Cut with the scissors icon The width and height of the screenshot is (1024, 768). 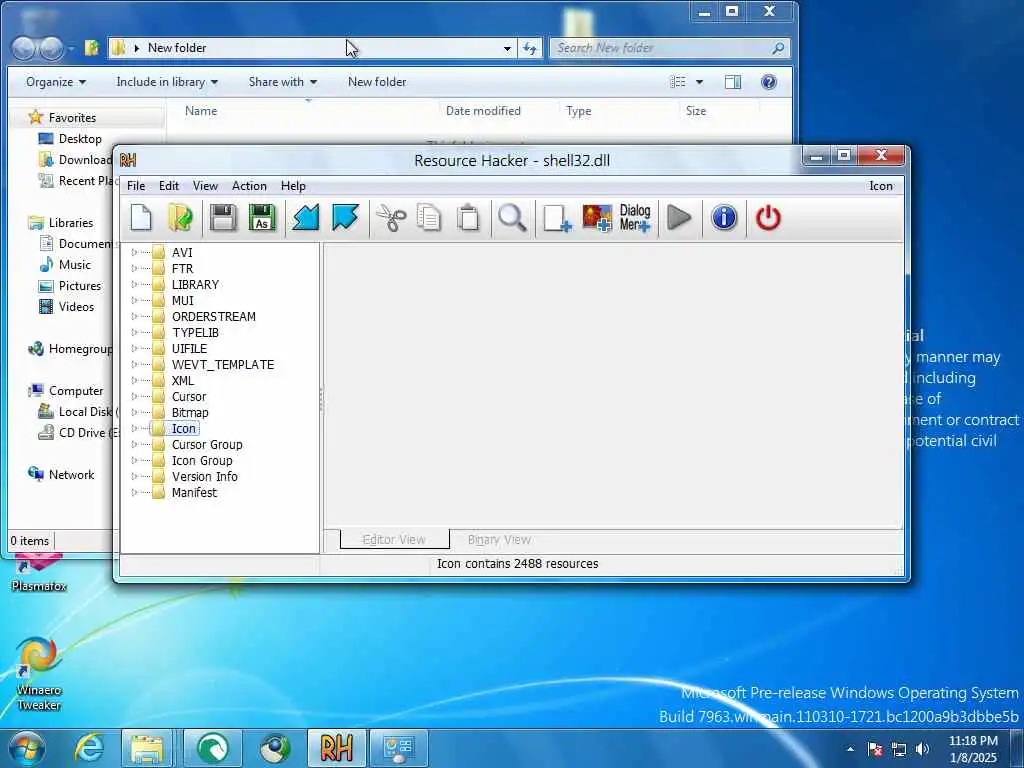click(391, 218)
